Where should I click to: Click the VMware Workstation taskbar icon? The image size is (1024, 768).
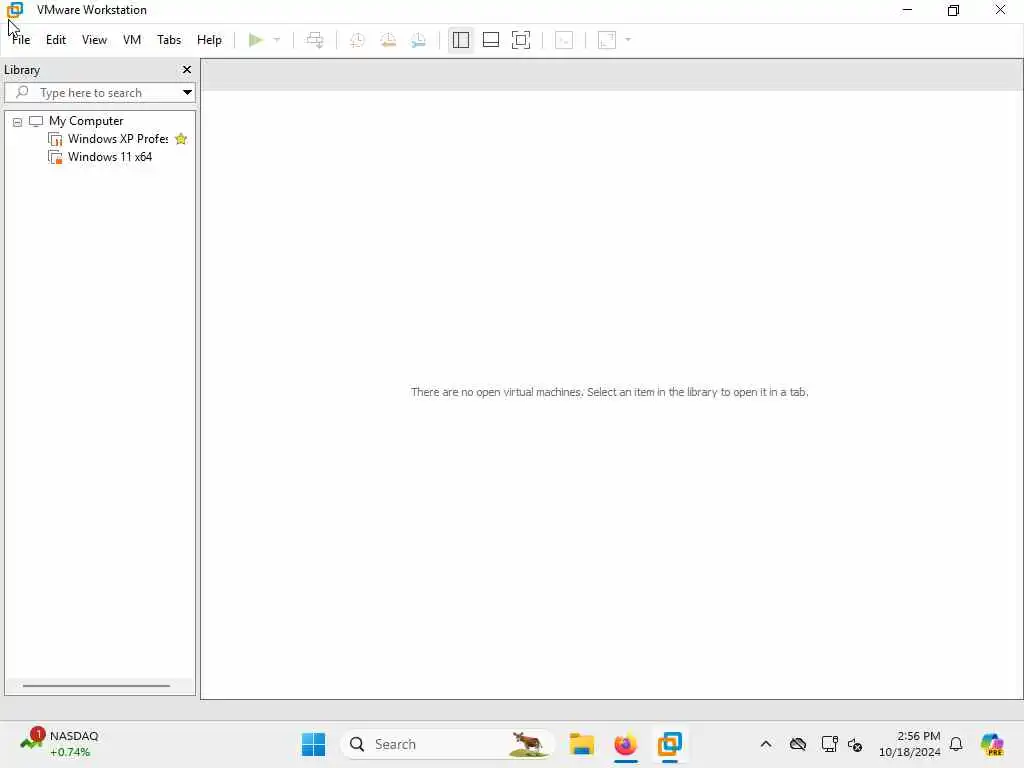(669, 744)
